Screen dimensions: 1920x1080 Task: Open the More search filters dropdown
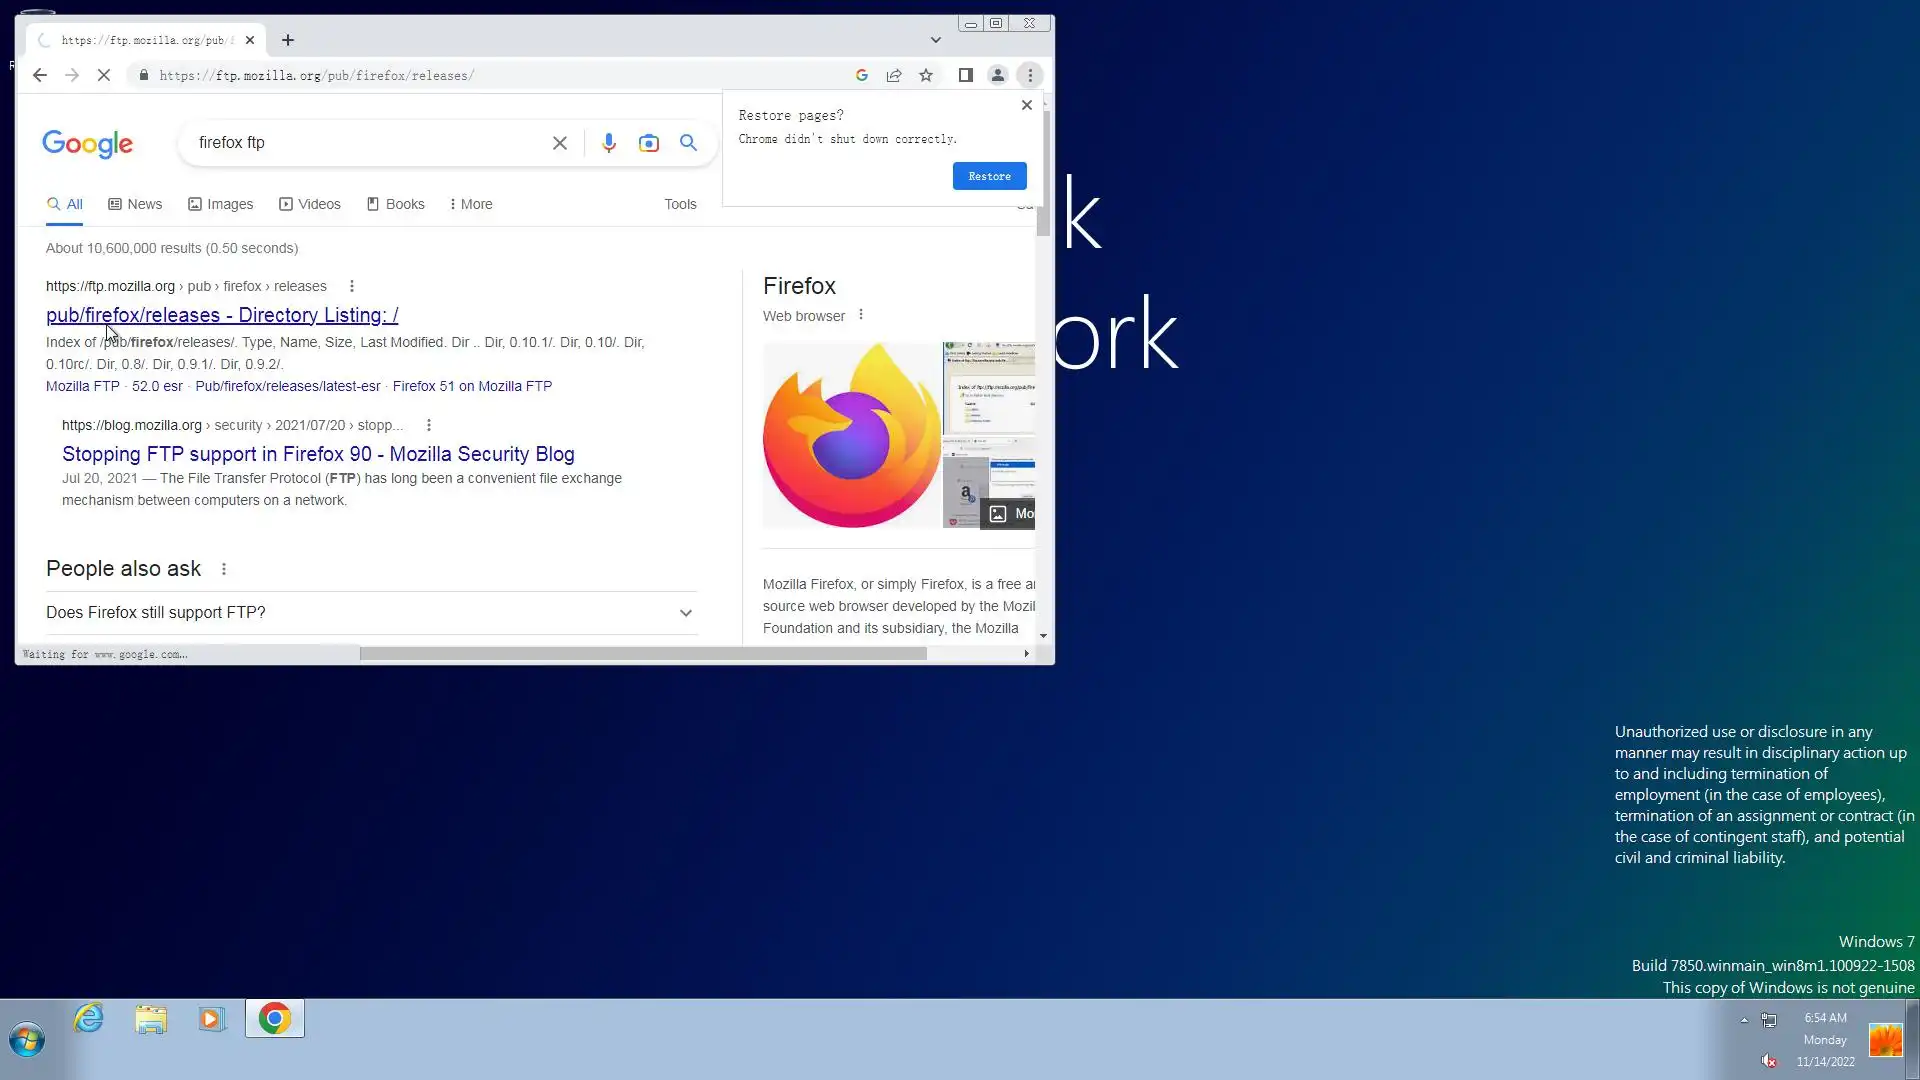[471, 204]
